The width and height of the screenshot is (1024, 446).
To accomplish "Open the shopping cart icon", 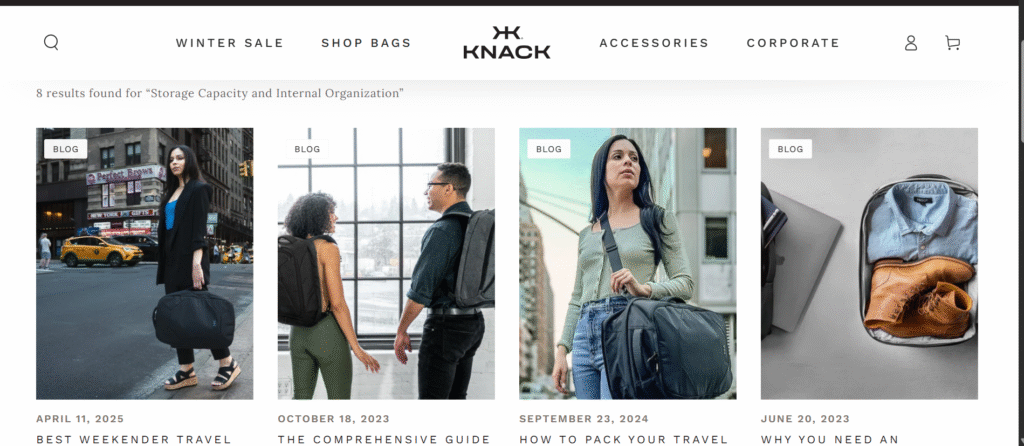I will (x=952, y=43).
